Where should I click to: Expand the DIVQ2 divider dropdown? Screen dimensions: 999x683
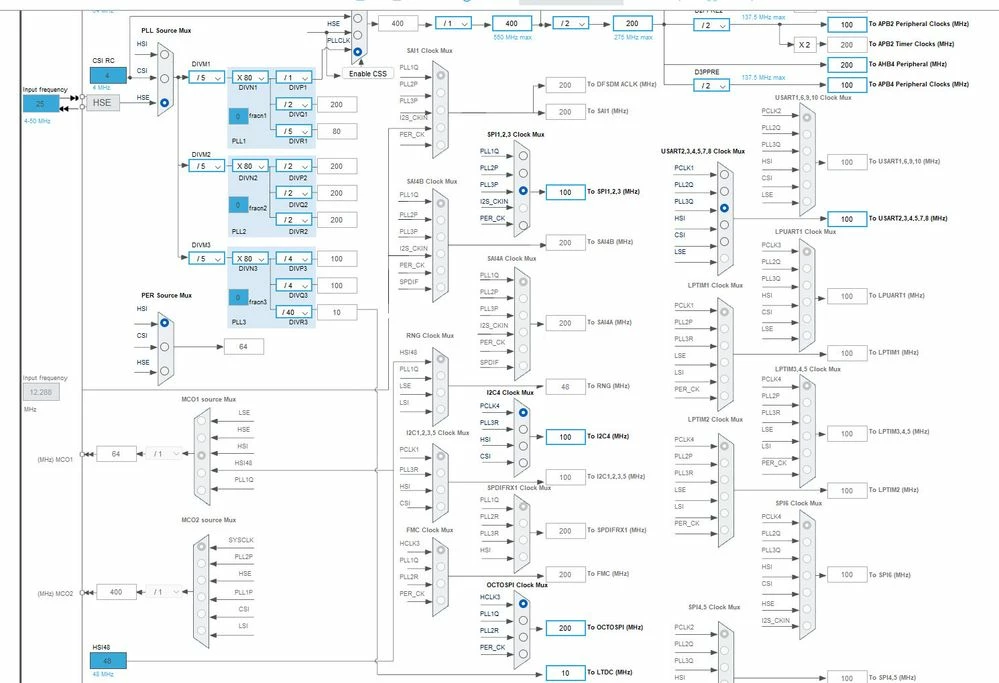[x=294, y=192]
